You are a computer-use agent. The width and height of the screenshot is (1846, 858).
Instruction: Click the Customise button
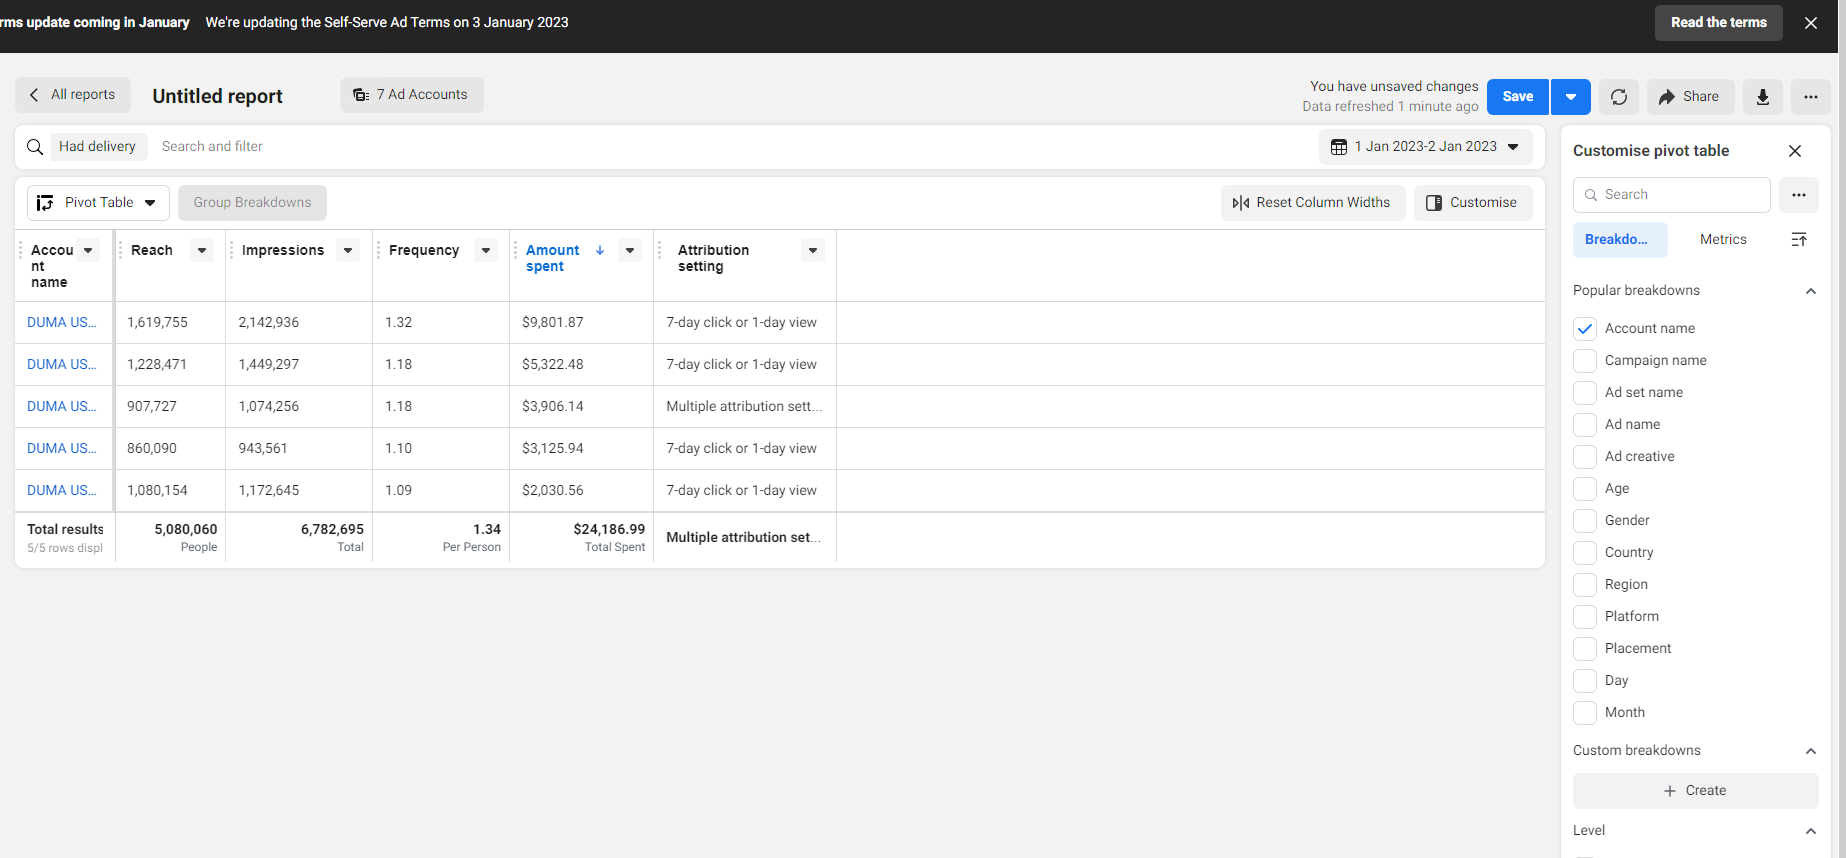1473,203
